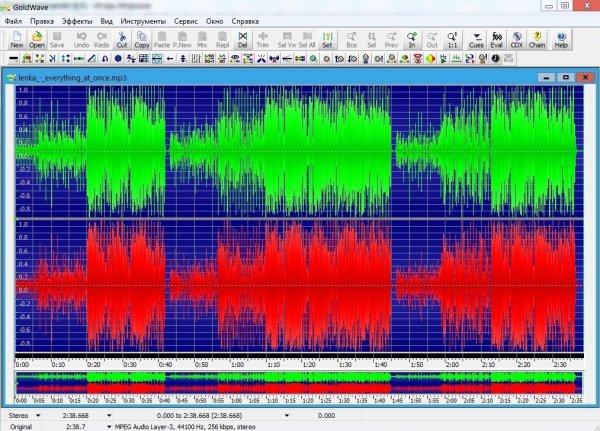The height and width of the screenshot is (431, 600).
Task: Click the Paste toolbar button
Action: [x=162, y=39]
